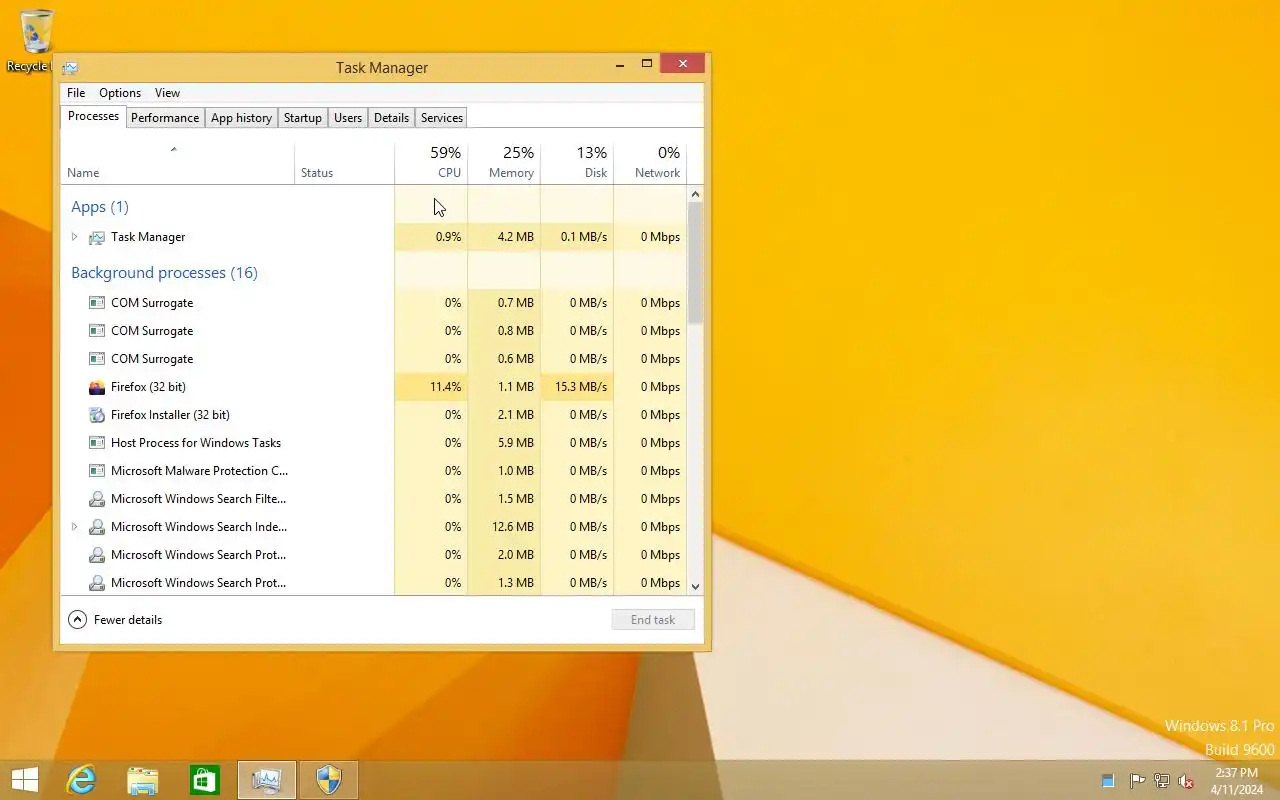Sort by the Network column header
This screenshot has height=800, width=1280.
tap(650, 162)
